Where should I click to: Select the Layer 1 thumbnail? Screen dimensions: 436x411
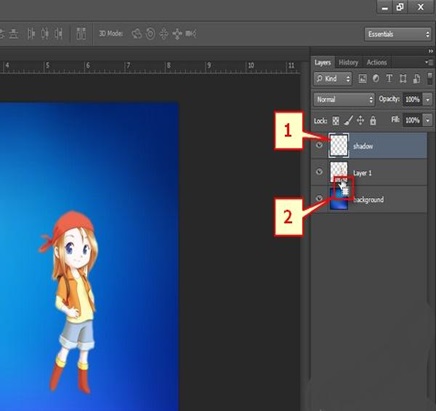click(x=338, y=172)
